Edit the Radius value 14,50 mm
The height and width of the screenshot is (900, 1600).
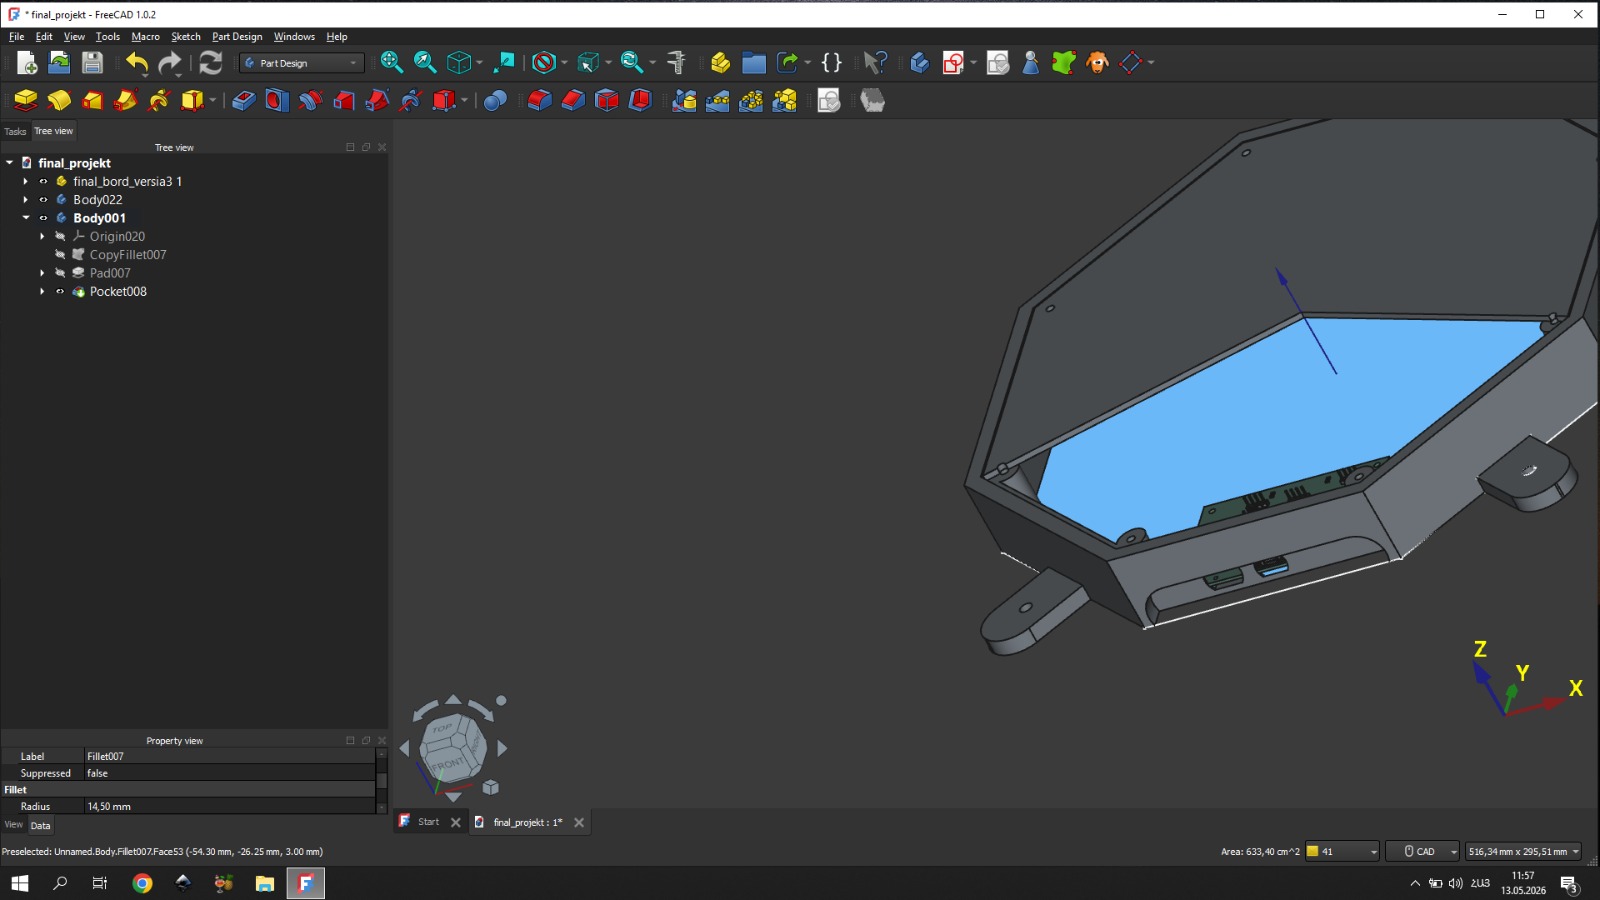pos(230,807)
